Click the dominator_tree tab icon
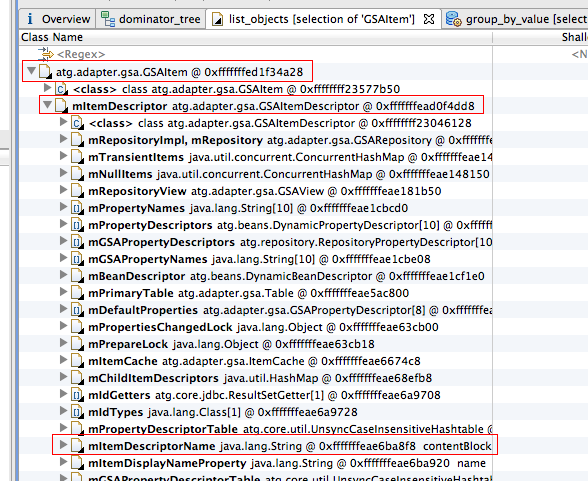Image resolution: width=588 pixels, height=481 pixels. point(108,19)
